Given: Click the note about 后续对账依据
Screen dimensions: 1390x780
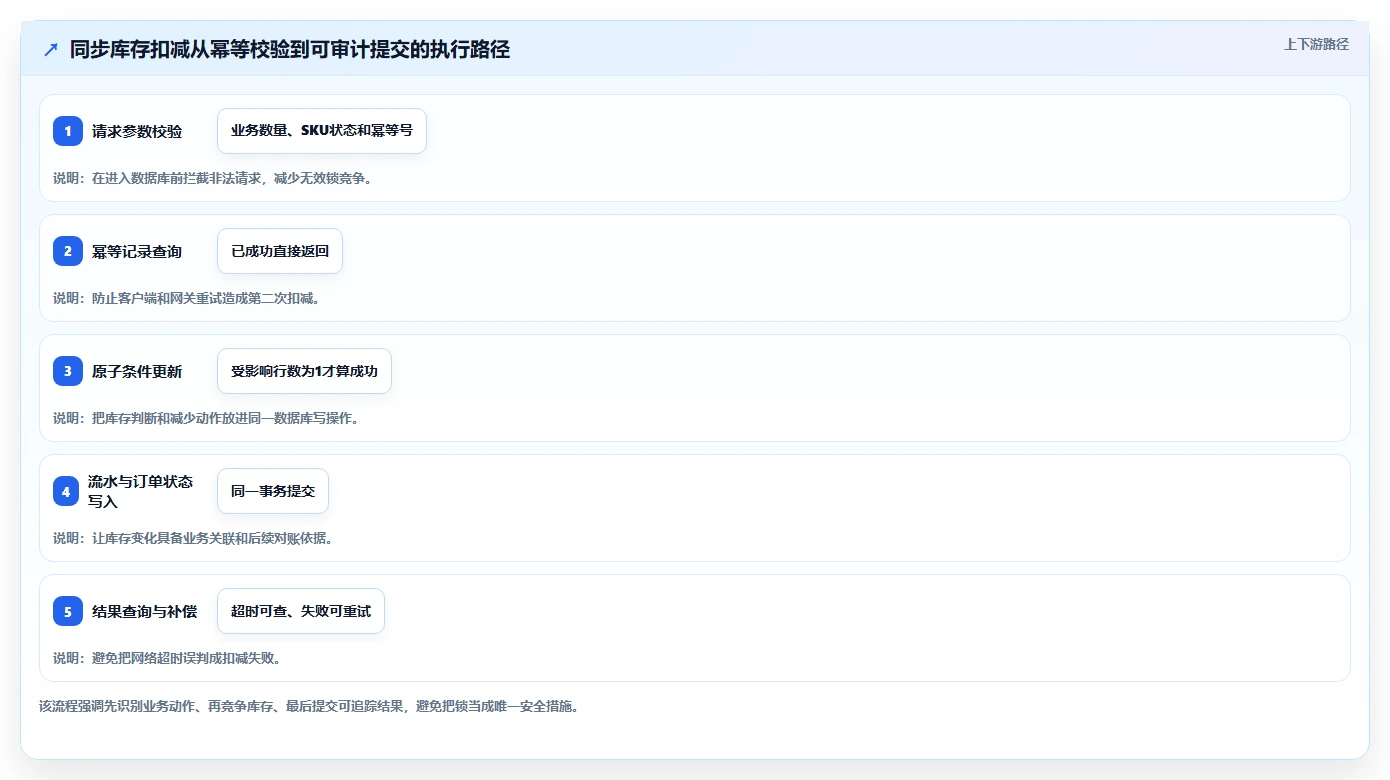Looking at the screenshot, I should pyautogui.click(x=193, y=538).
